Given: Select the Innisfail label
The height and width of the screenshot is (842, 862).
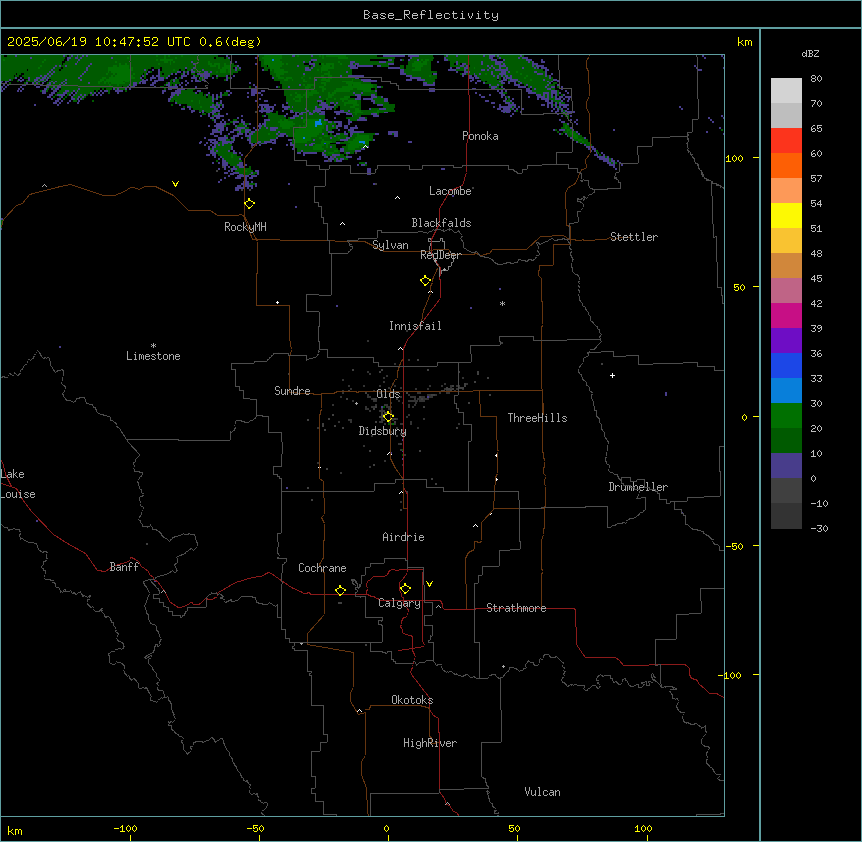Looking at the screenshot, I should [415, 326].
